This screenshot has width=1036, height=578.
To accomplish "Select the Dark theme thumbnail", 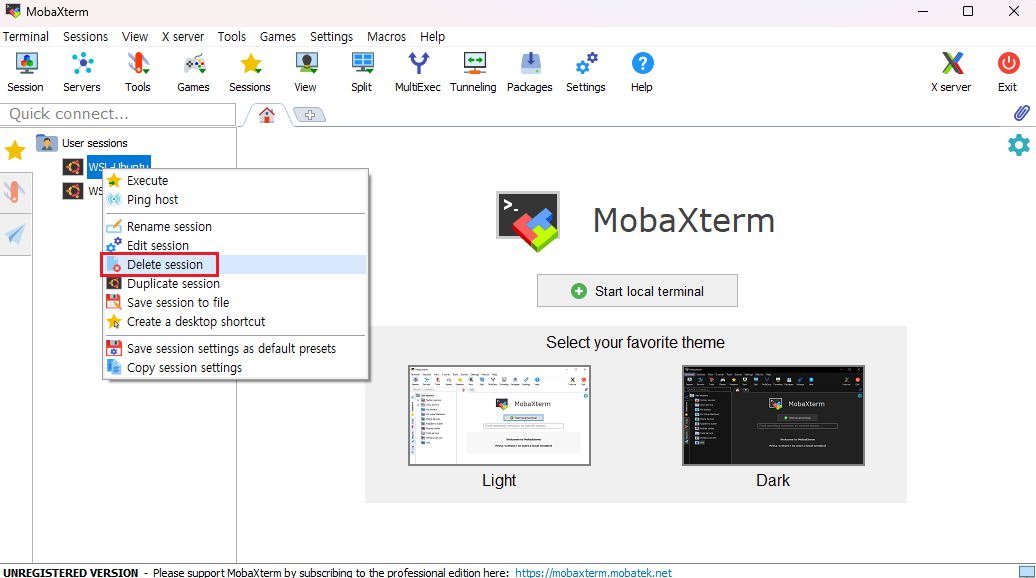I will click(773, 415).
